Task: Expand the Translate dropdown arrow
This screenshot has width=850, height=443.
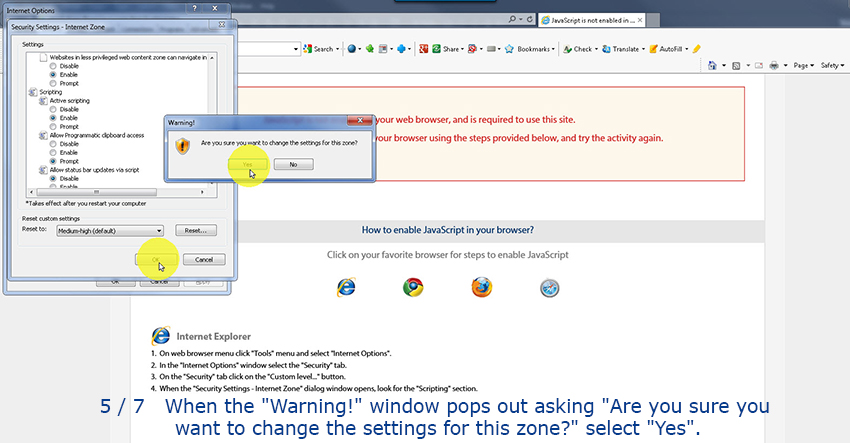Action: pyautogui.click(x=643, y=49)
